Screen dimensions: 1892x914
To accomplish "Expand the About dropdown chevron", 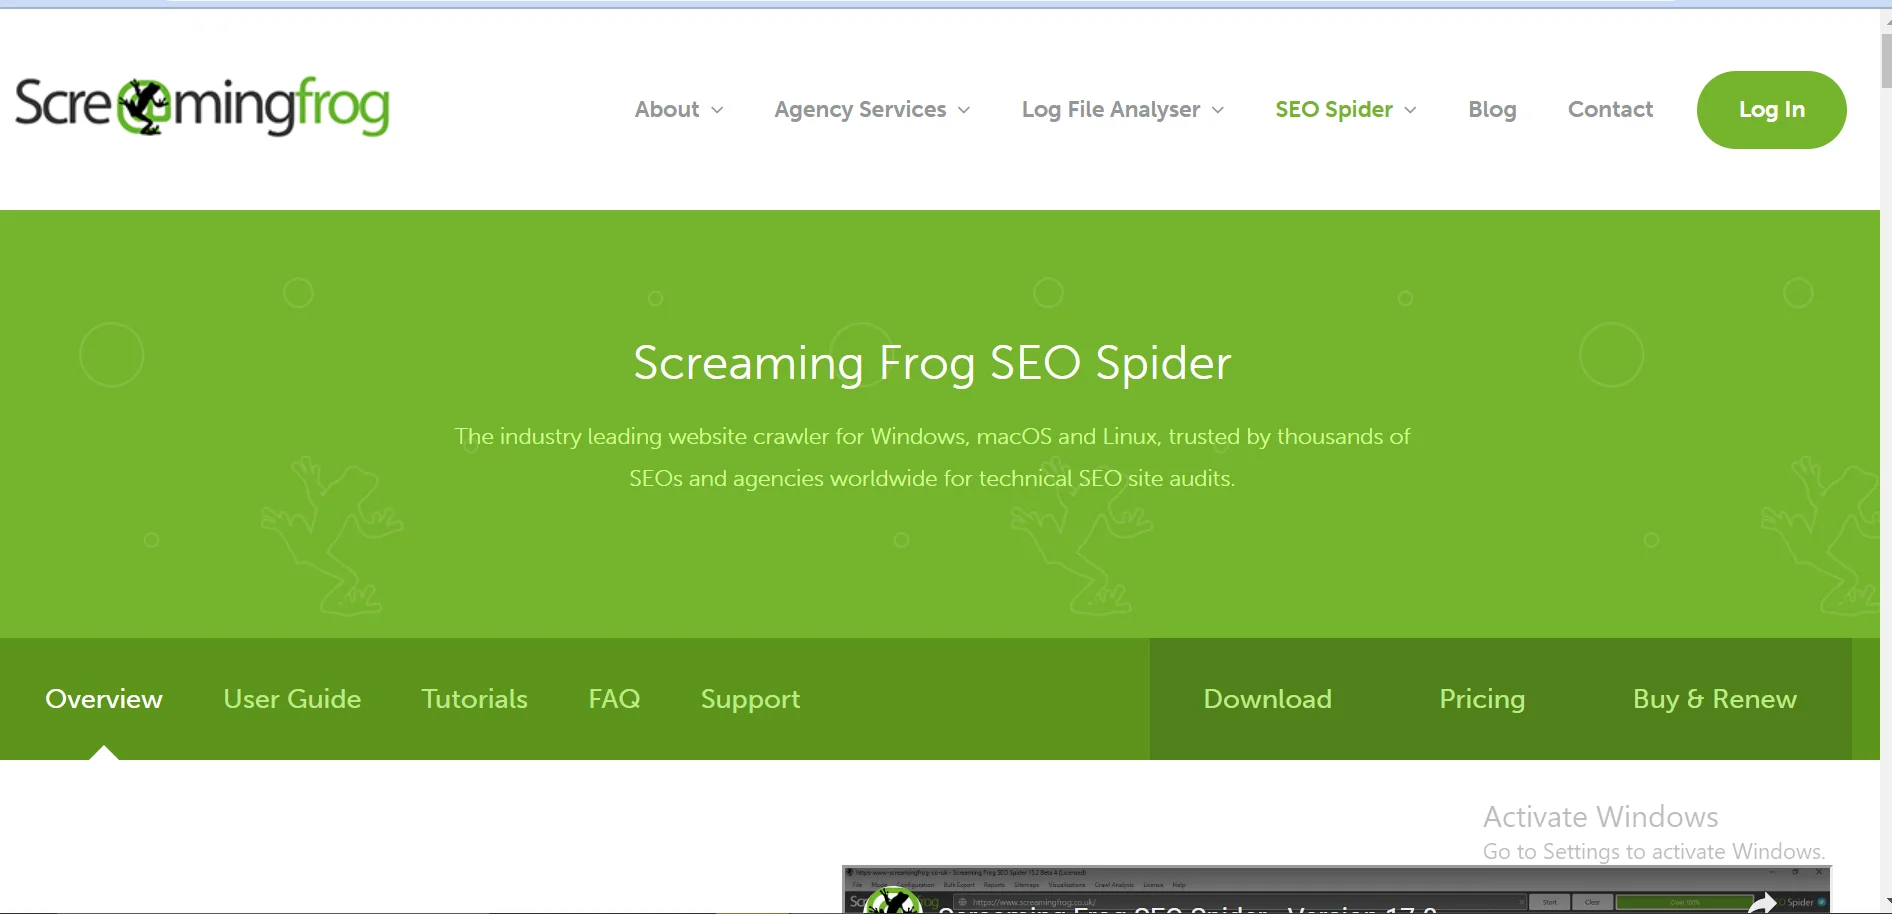I will point(717,110).
